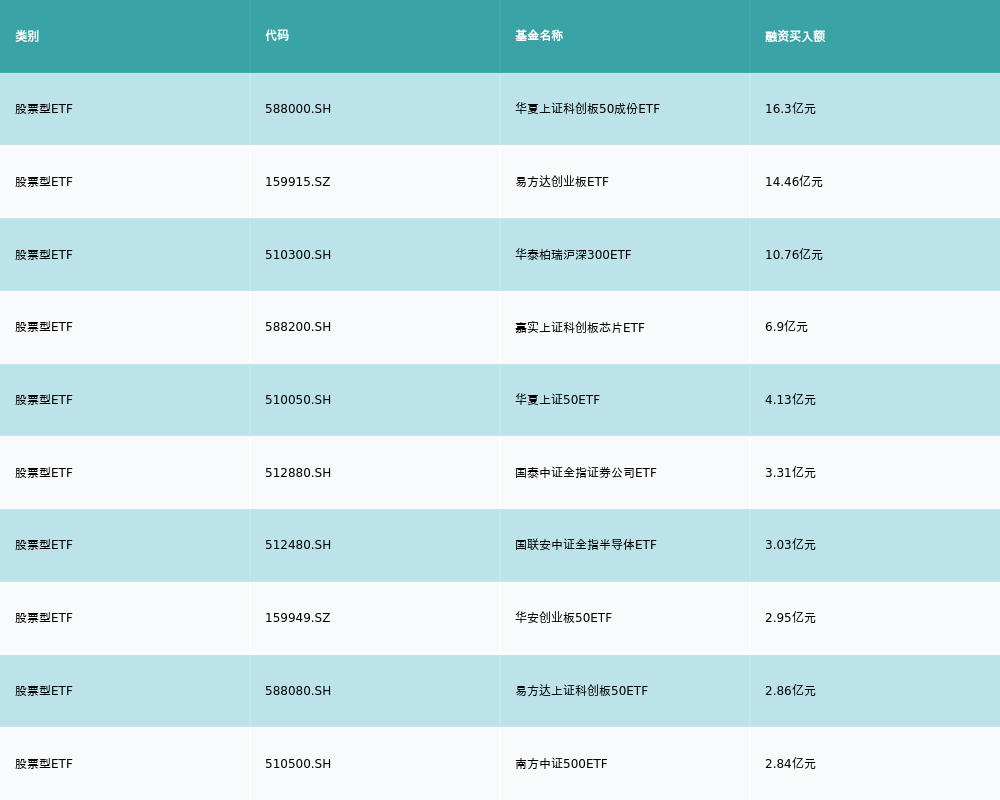This screenshot has height=800, width=1000.
Task: Click the 代码 column header
Action: [x=277, y=36]
